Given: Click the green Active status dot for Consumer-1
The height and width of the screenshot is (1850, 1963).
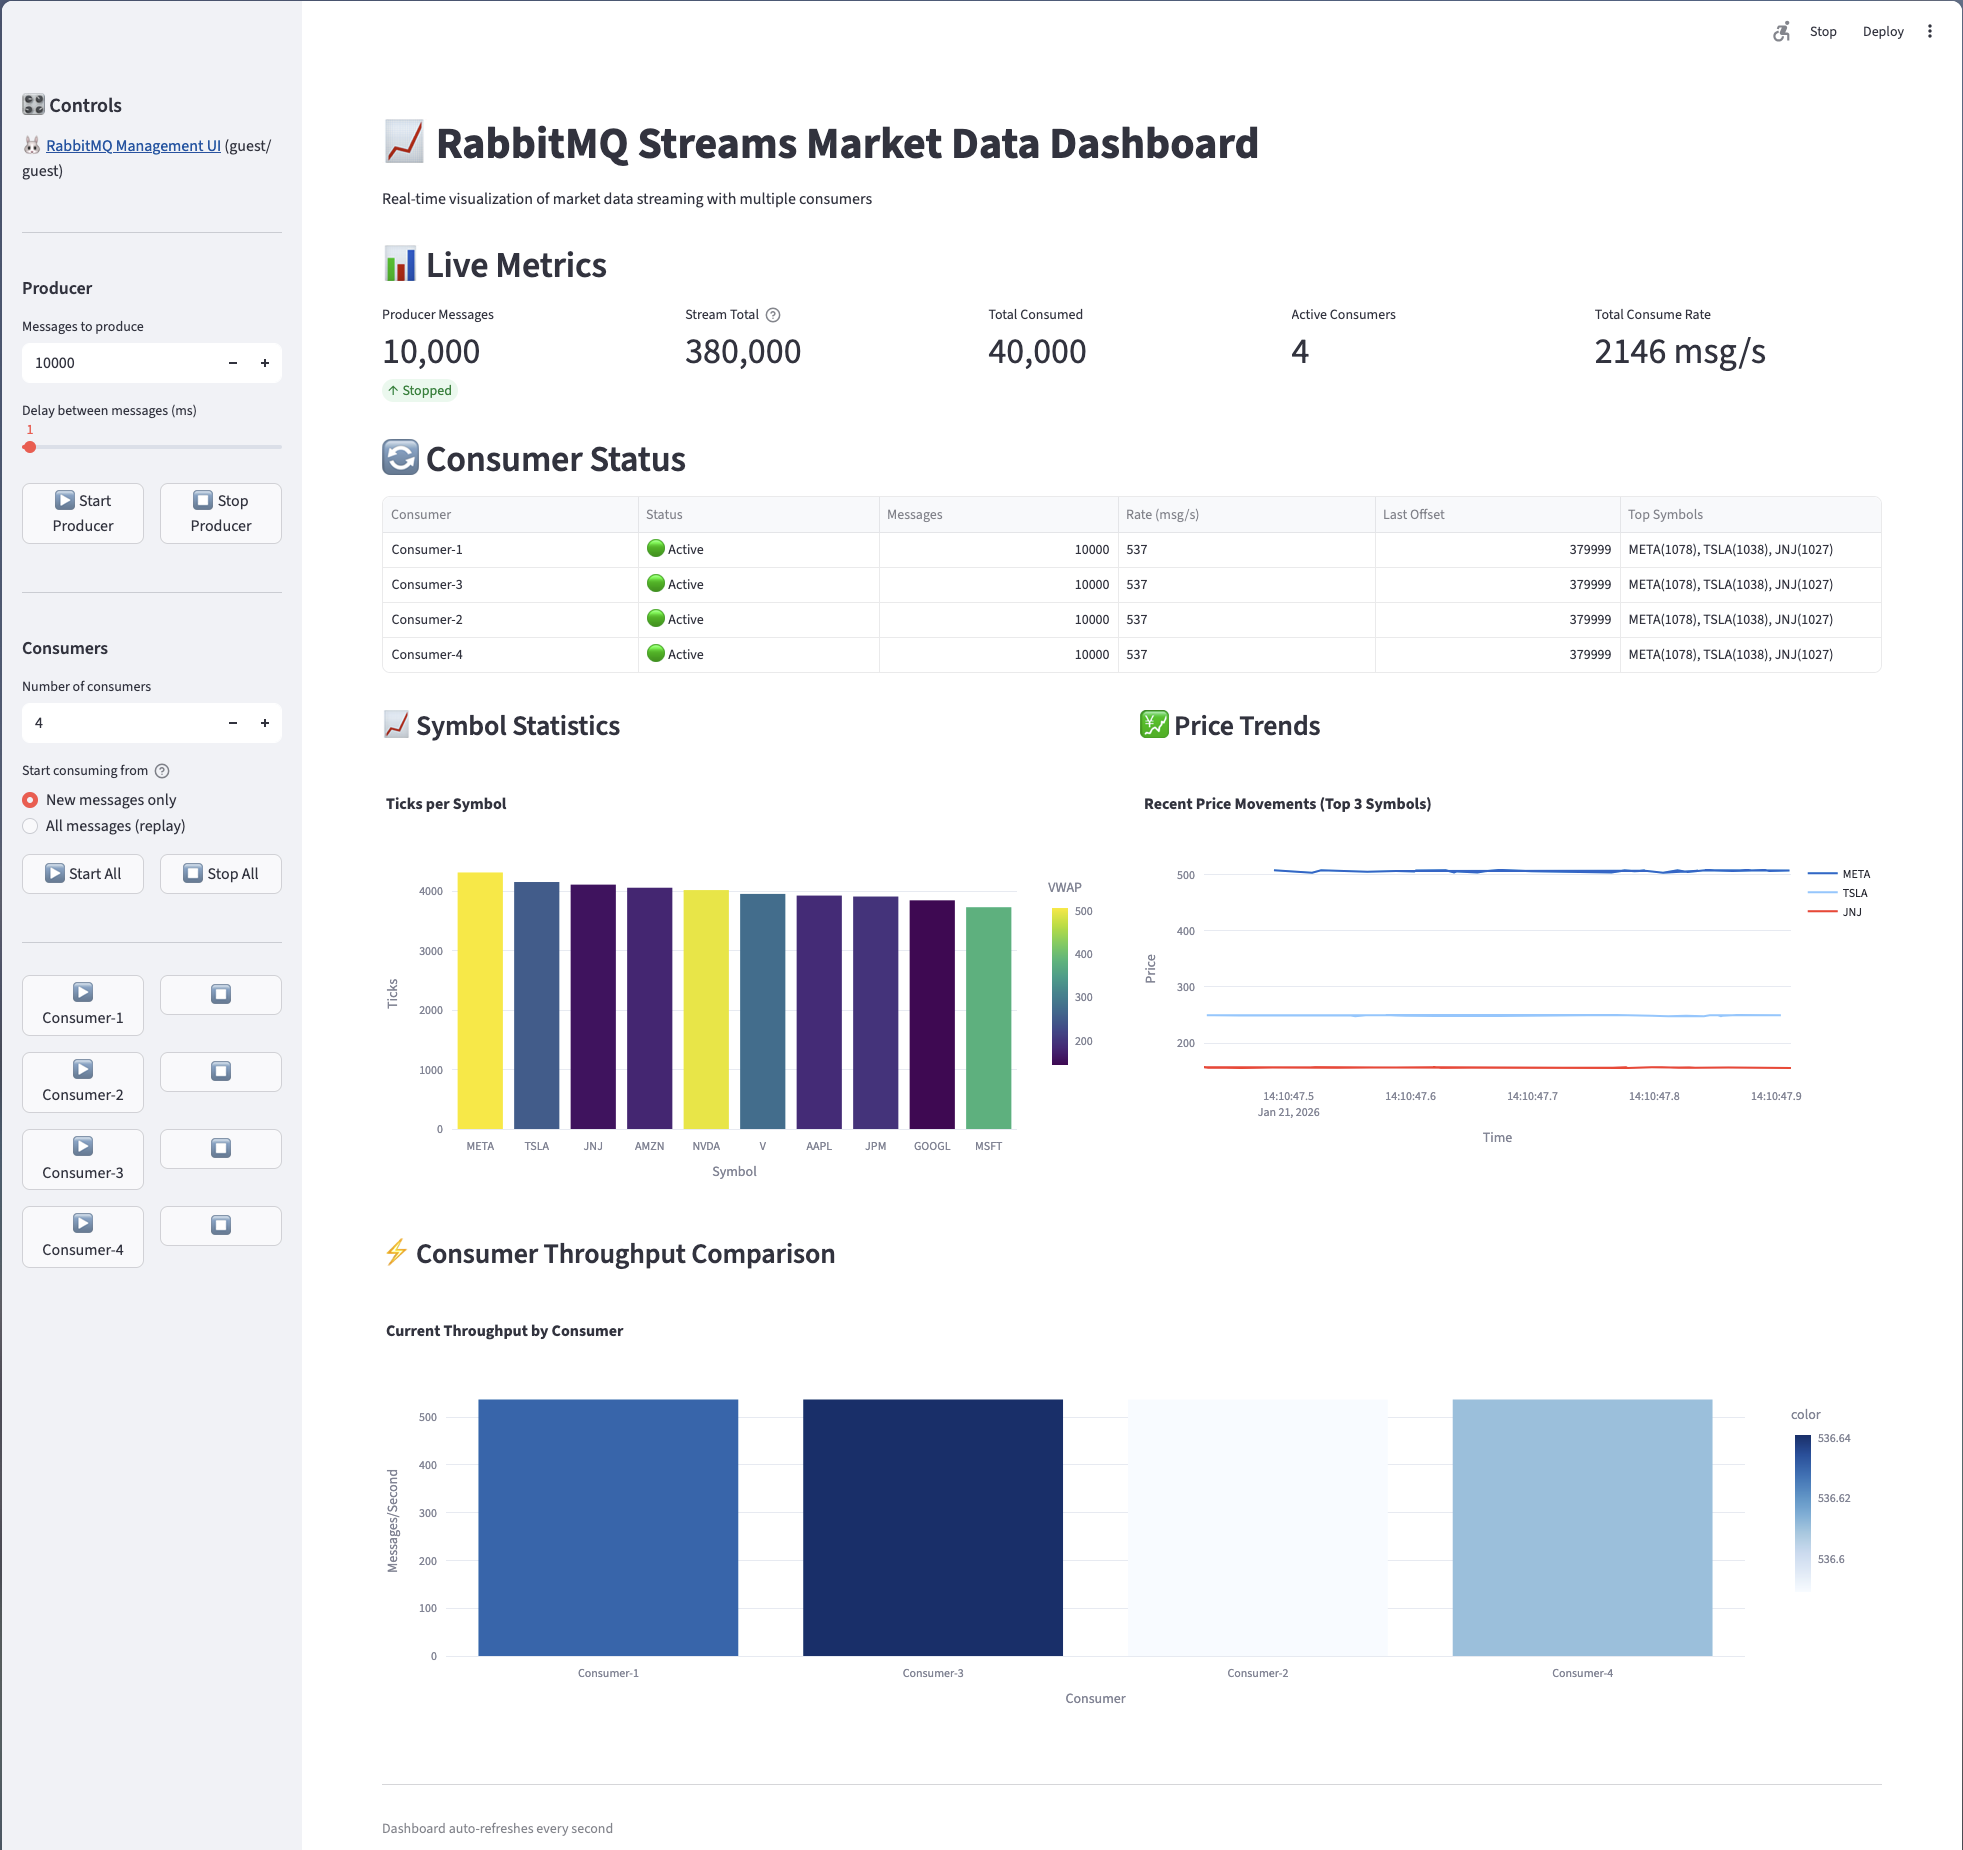Looking at the screenshot, I should [x=657, y=549].
